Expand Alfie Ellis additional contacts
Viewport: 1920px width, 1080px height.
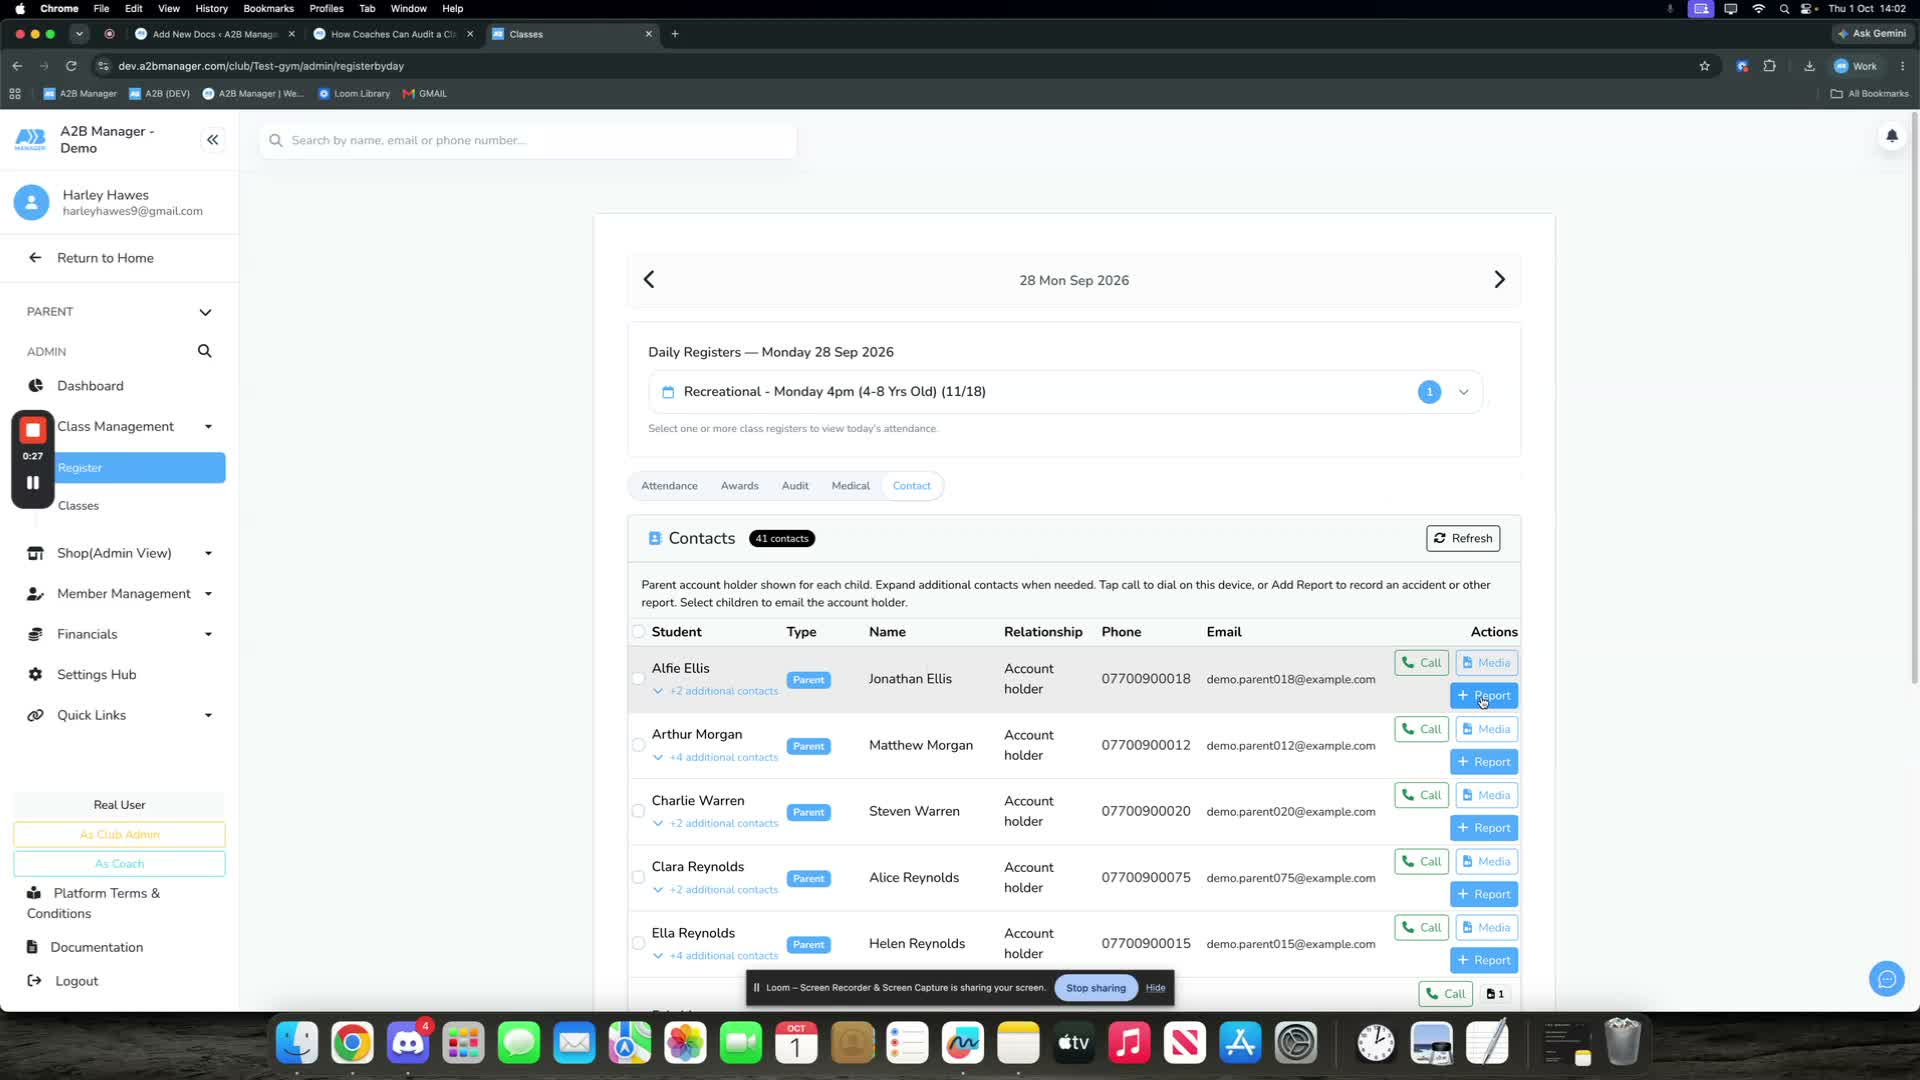click(x=715, y=691)
